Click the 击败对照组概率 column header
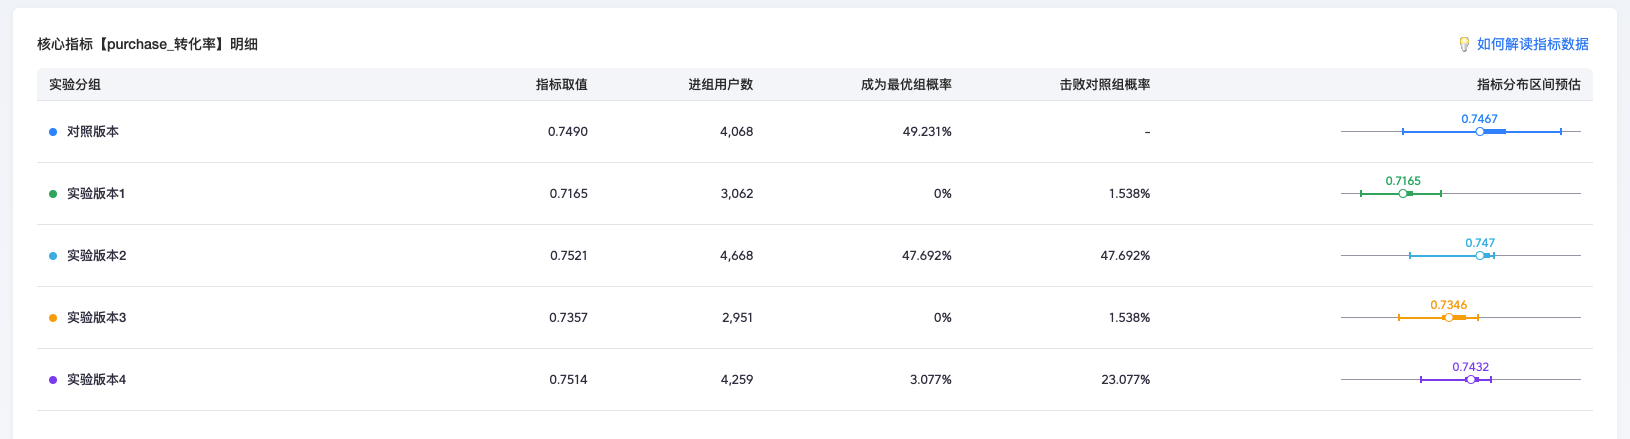 click(1104, 85)
